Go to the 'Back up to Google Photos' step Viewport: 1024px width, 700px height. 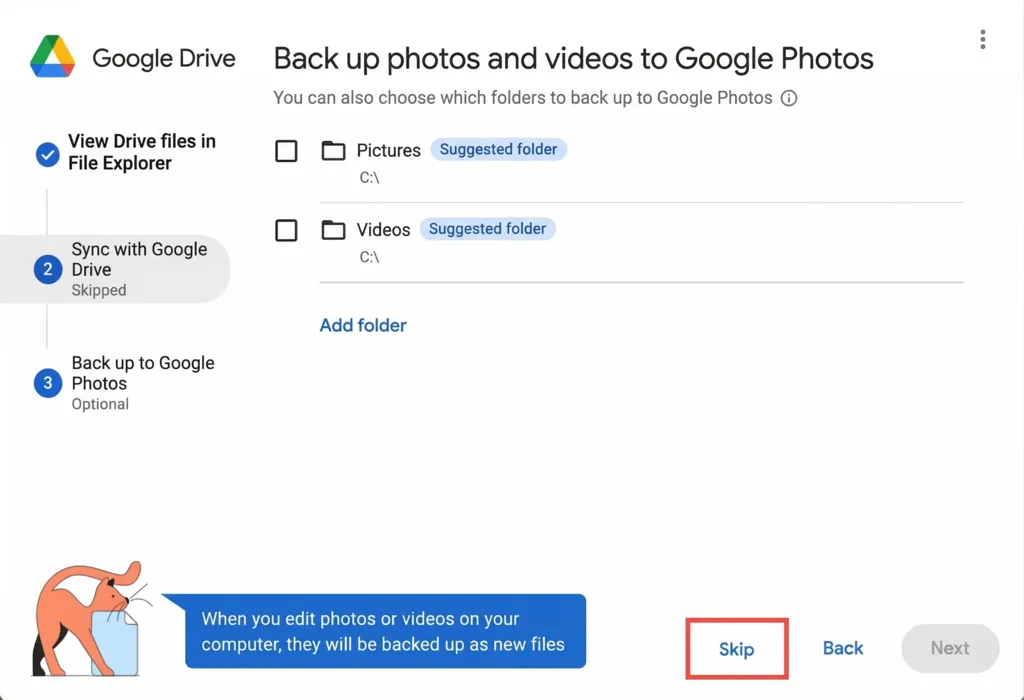point(142,373)
